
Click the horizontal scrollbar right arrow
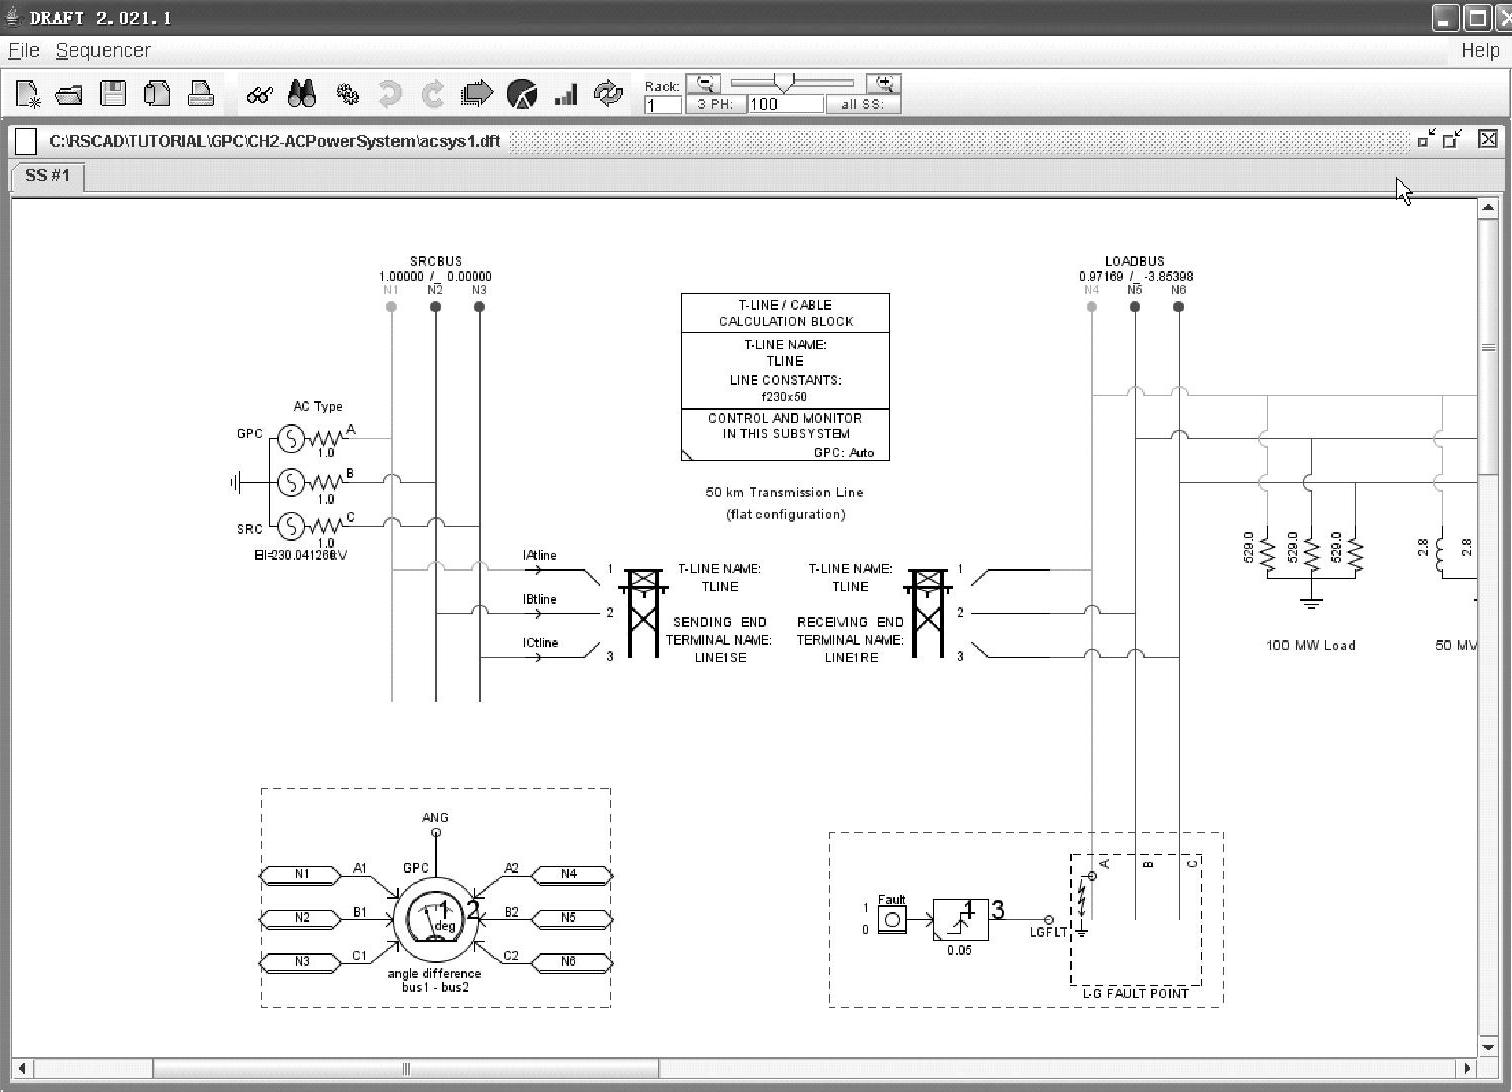[x=1467, y=1068]
